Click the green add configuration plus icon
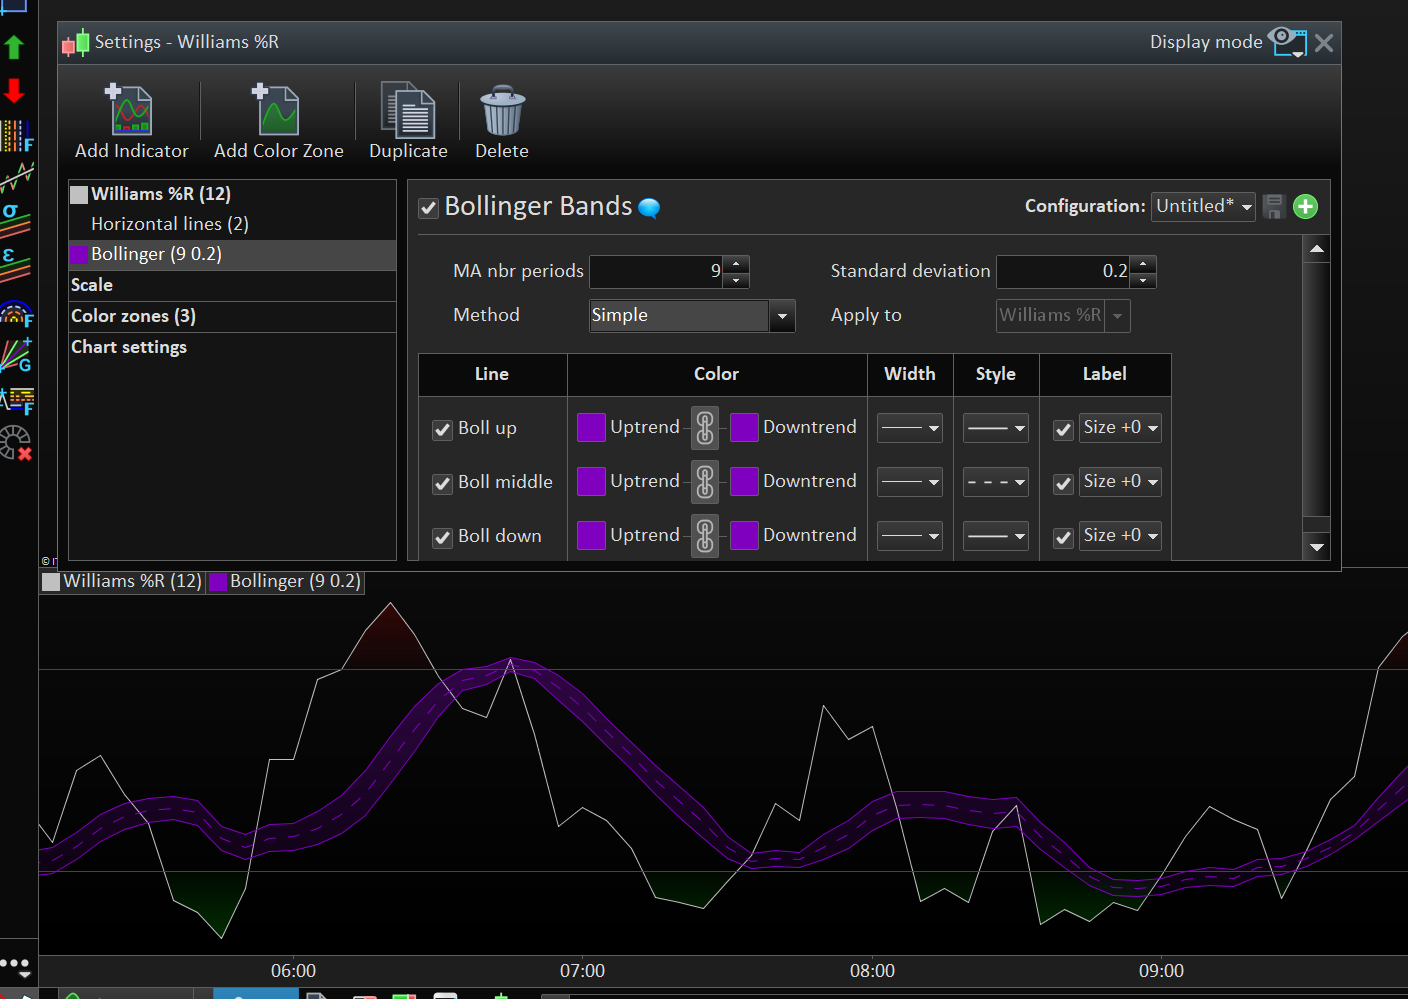The width and height of the screenshot is (1408, 999). [1305, 207]
